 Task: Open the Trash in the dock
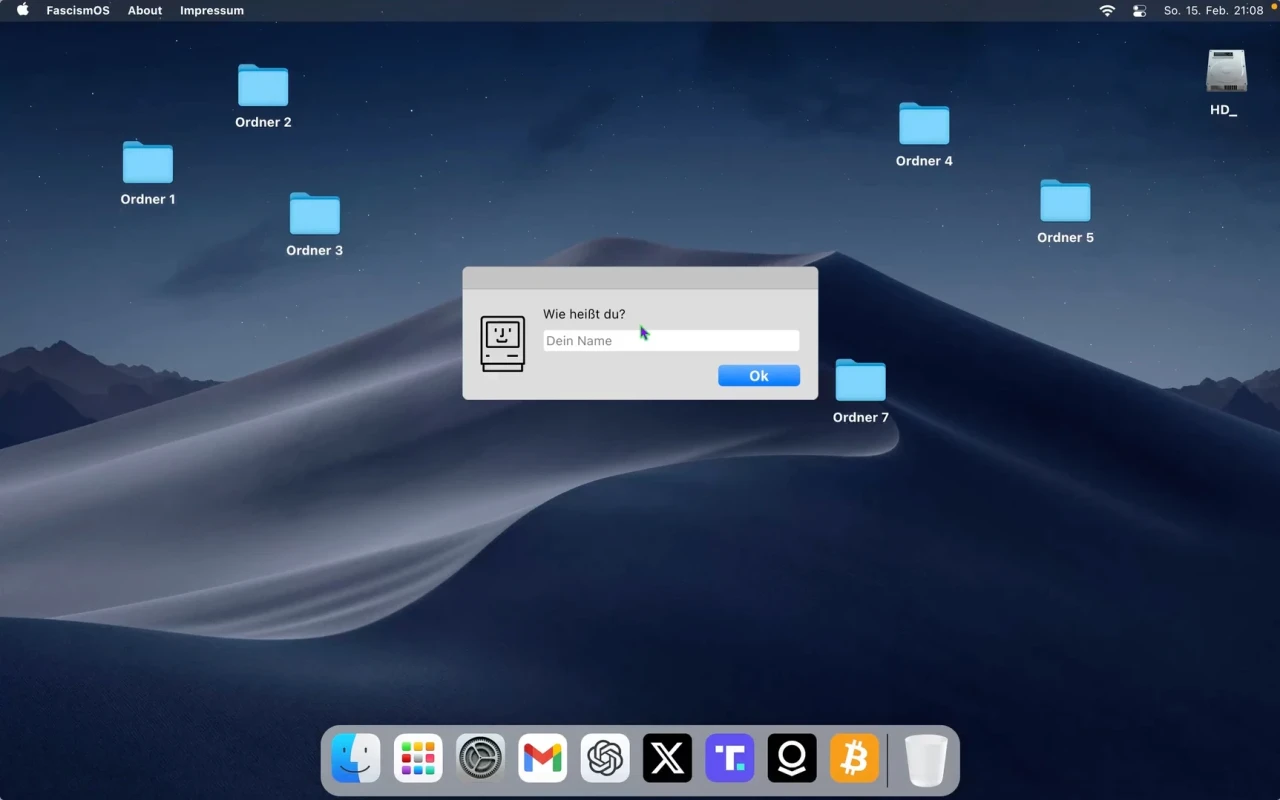[926, 760]
